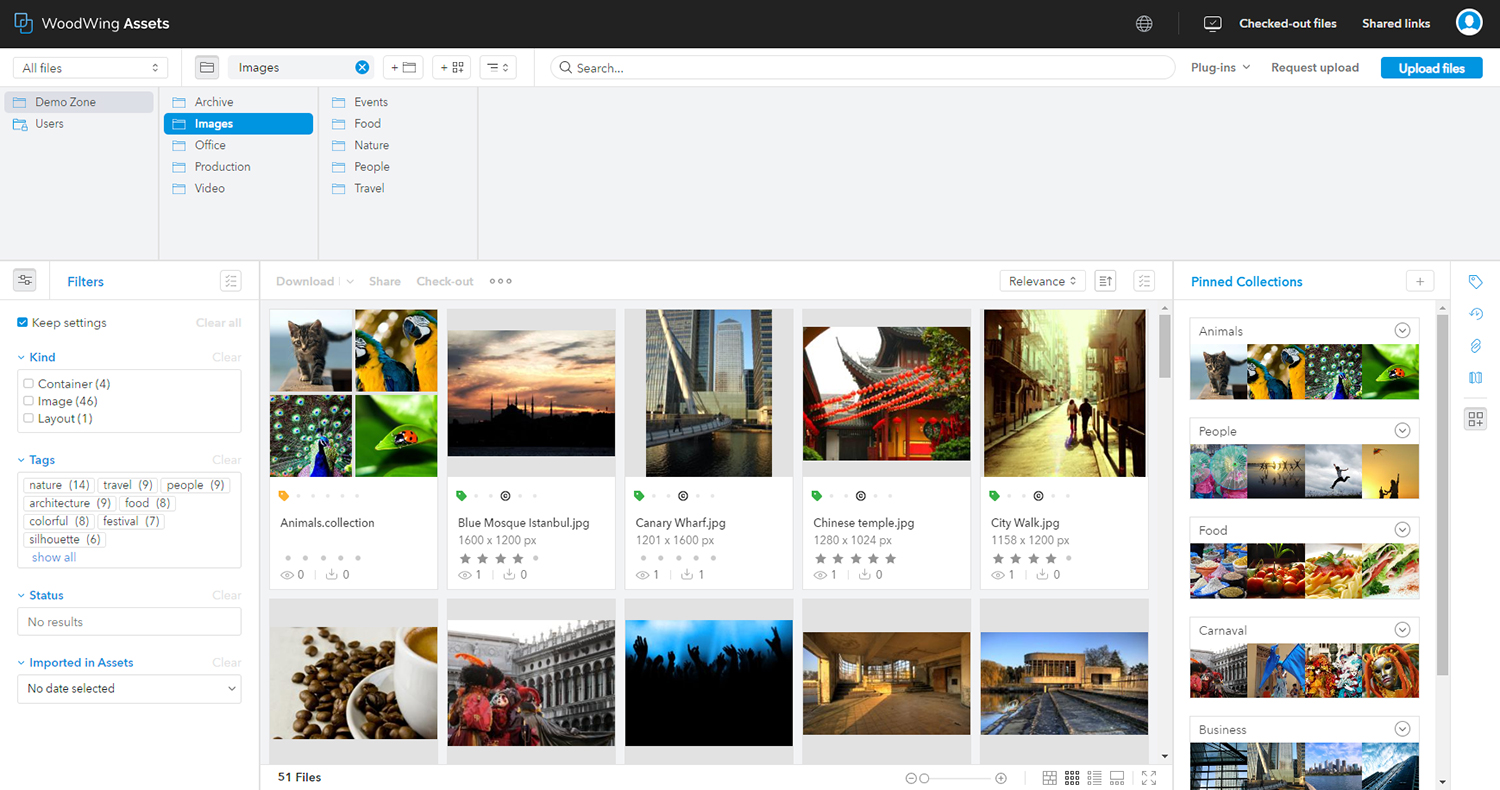Viewport: 1500px width, 790px height.
Task: Expand the Carnaval collection menu
Action: [x=1402, y=630]
